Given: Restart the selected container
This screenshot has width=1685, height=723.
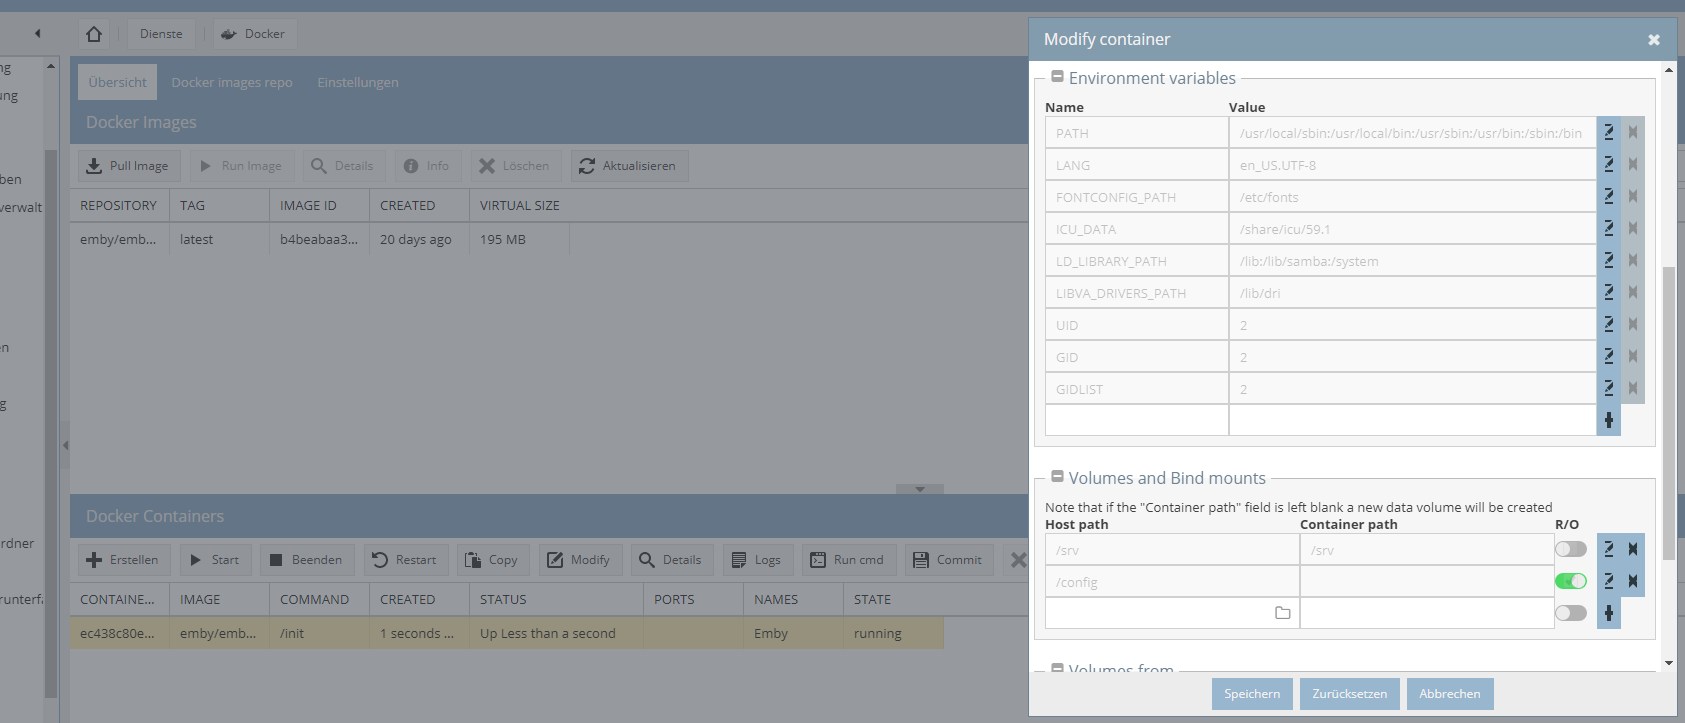Looking at the screenshot, I should [405, 560].
